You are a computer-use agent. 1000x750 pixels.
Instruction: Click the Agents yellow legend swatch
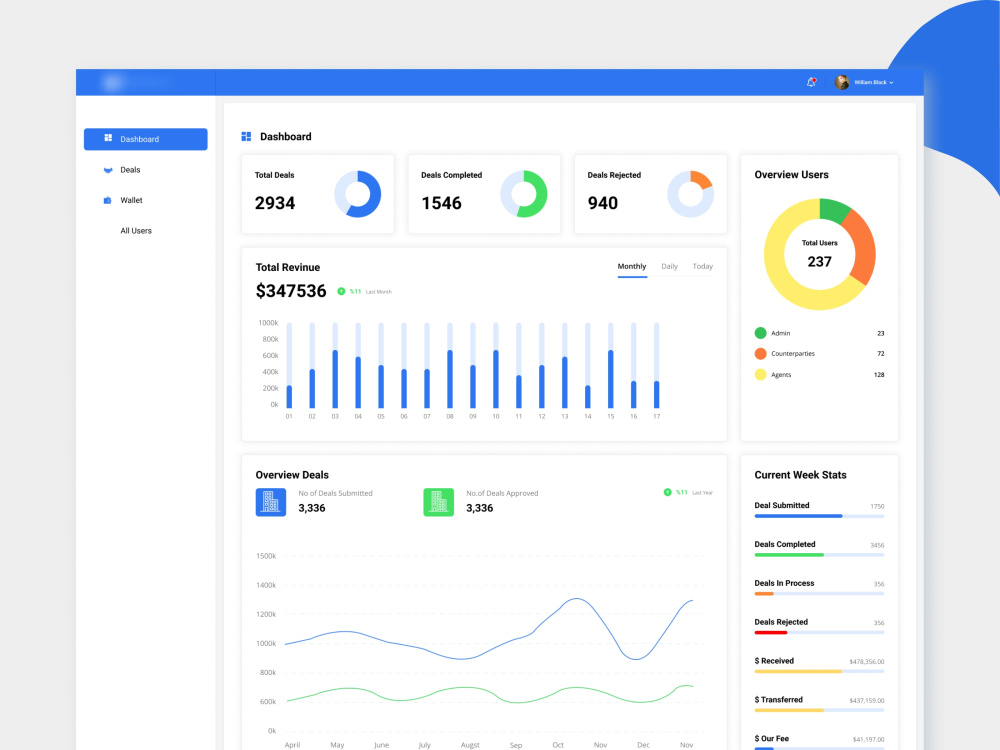tap(760, 374)
